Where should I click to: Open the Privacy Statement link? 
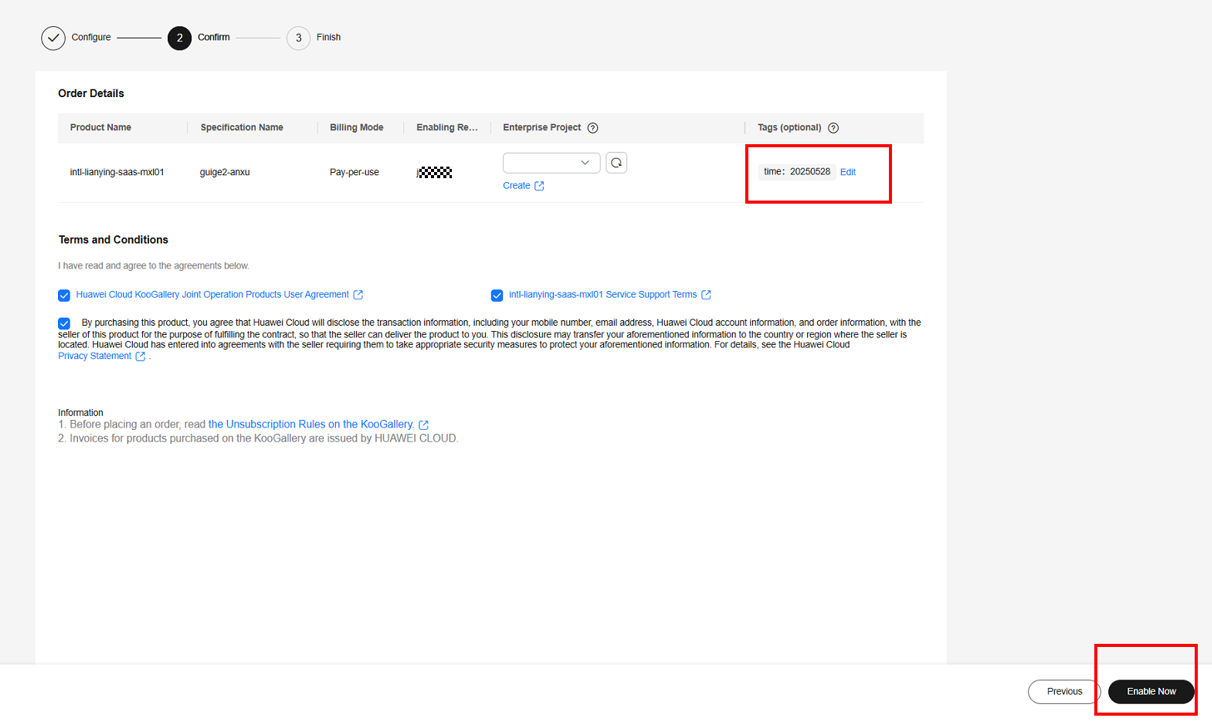pyautogui.click(x=94, y=356)
